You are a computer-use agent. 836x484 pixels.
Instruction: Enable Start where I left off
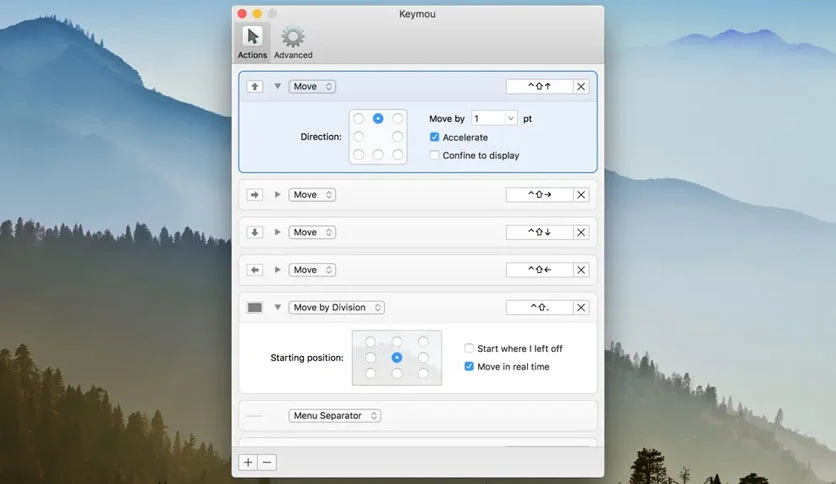[469, 348]
